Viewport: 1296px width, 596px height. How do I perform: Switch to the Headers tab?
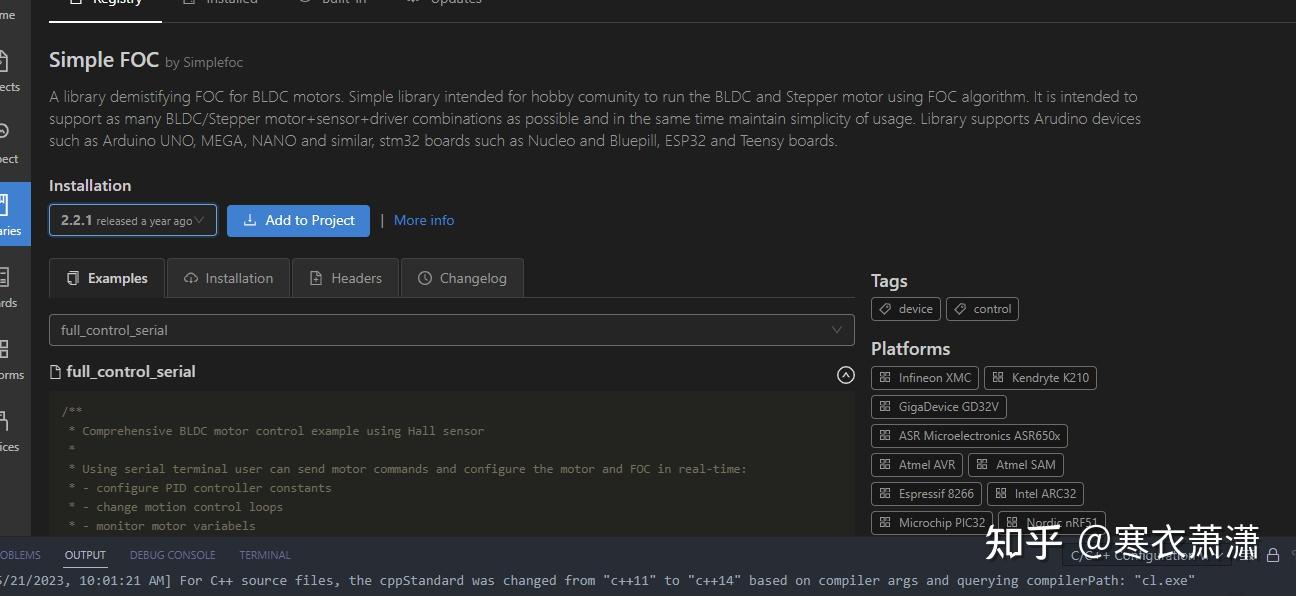click(345, 278)
